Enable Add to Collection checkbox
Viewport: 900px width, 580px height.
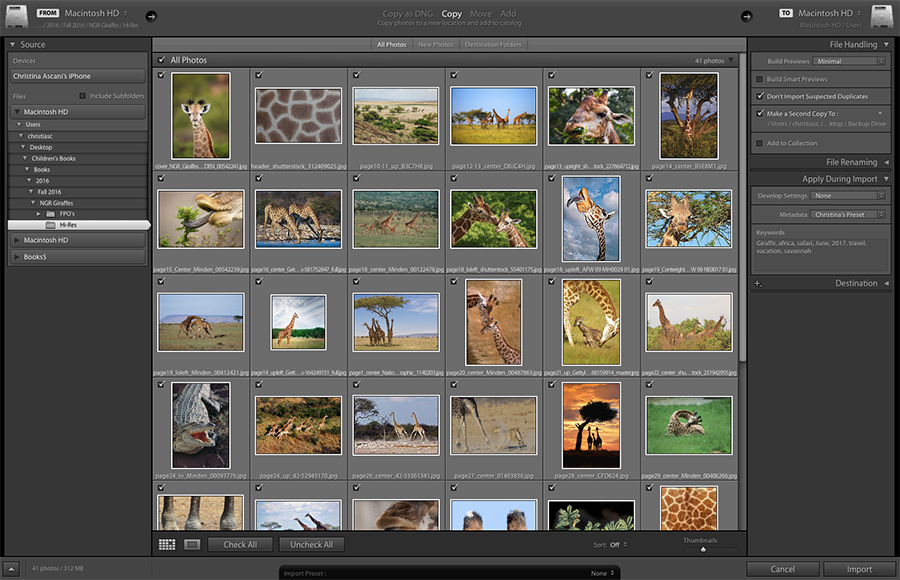759,143
